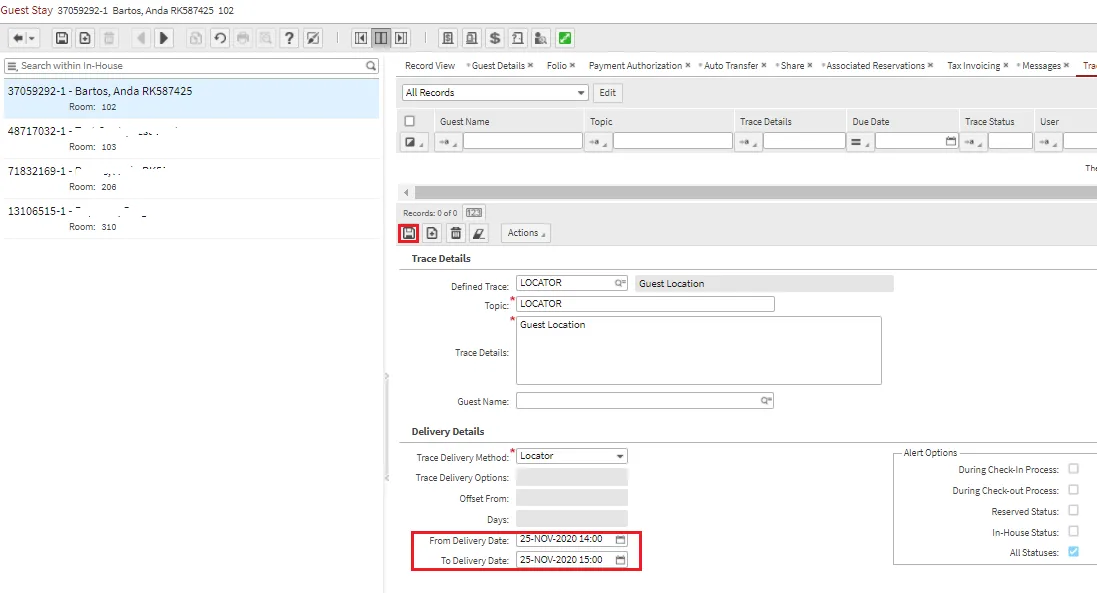Open the All Records dropdown
The width and height of the screenshot is (1097, 593).
tap(495, 92)
